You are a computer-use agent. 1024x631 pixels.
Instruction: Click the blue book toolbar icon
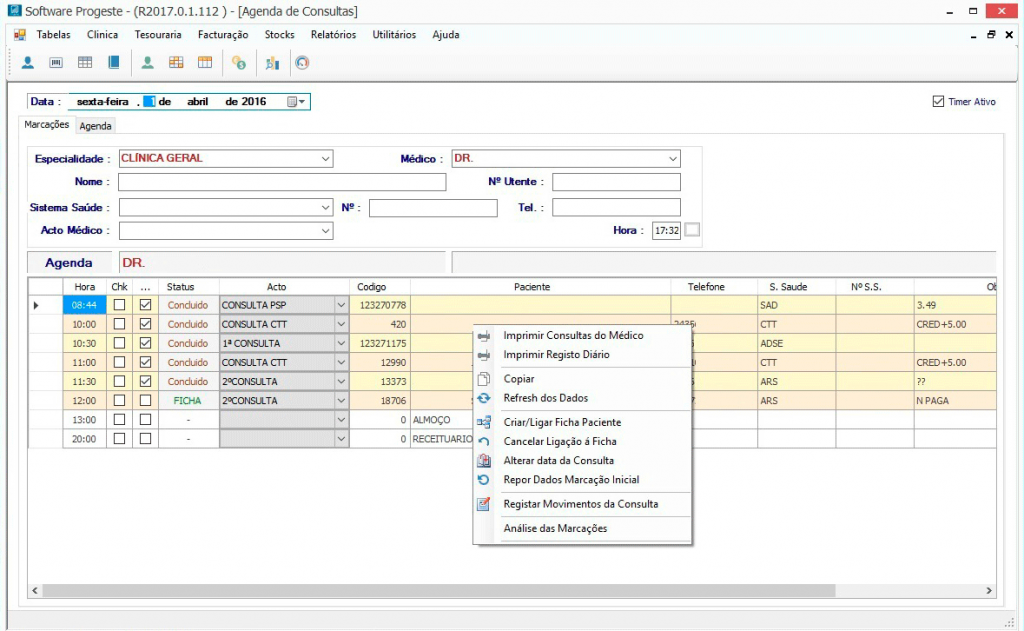click(x=114, y=63)
